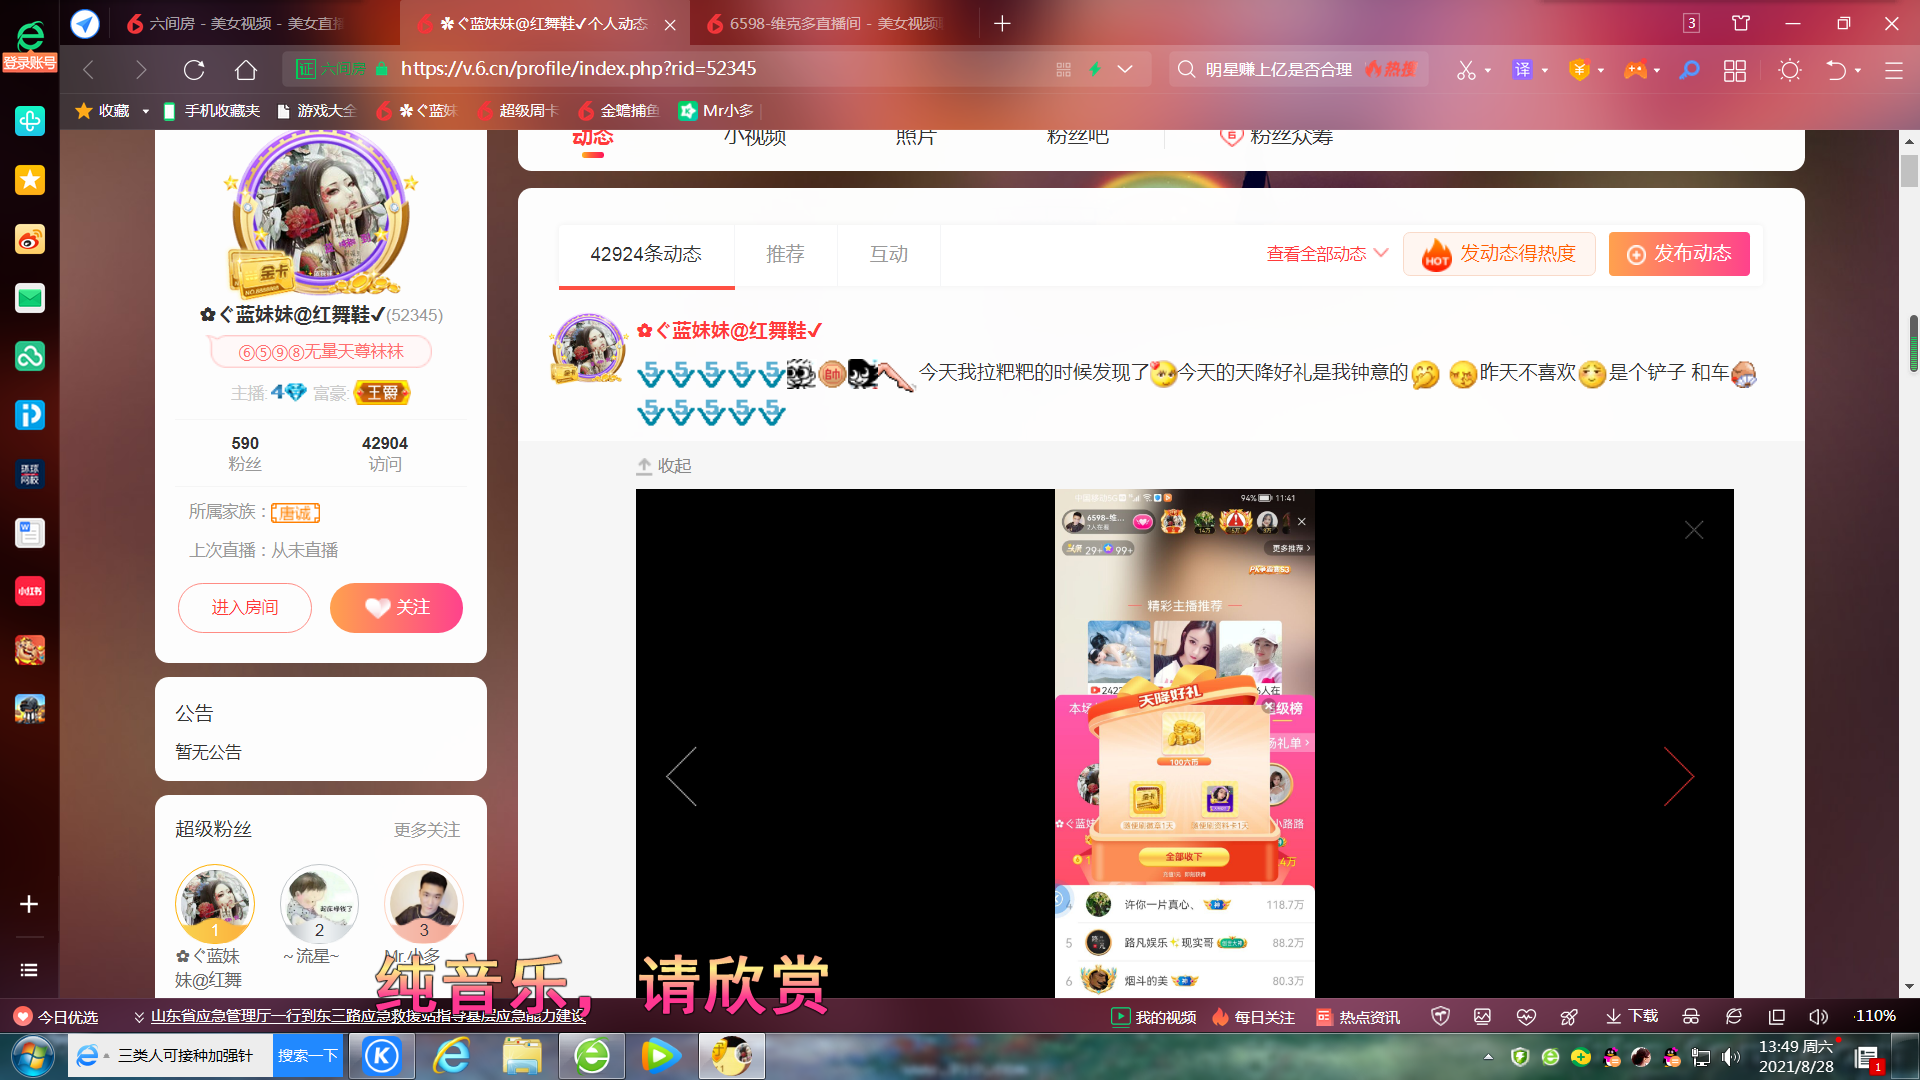The width and height of the screenshot is (1920, 1080).
Task: Close the picture viewer with X
Action: point(1694,530)
